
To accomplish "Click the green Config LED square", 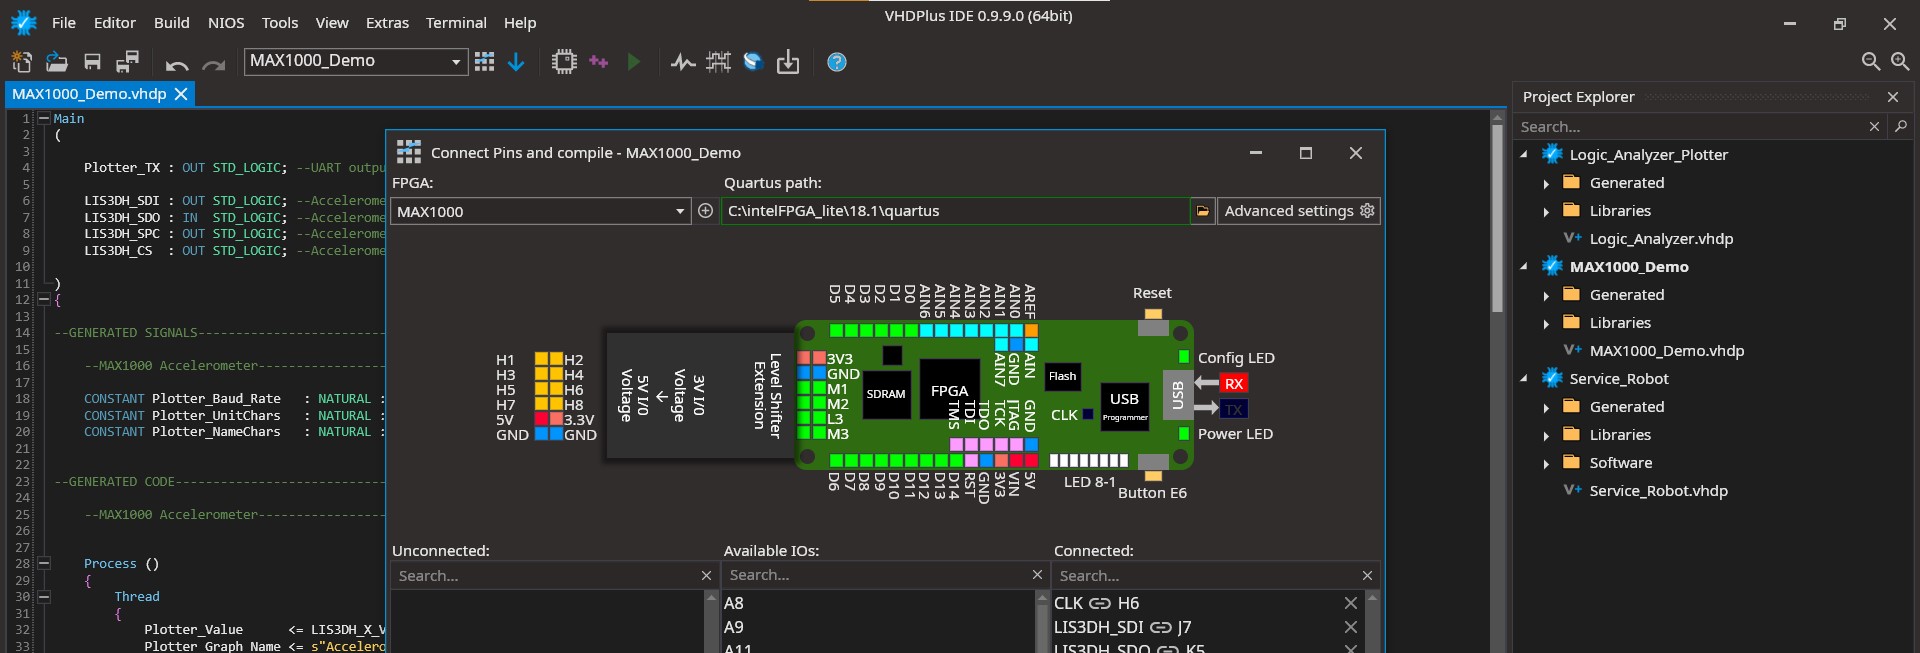I will 1184,357.
